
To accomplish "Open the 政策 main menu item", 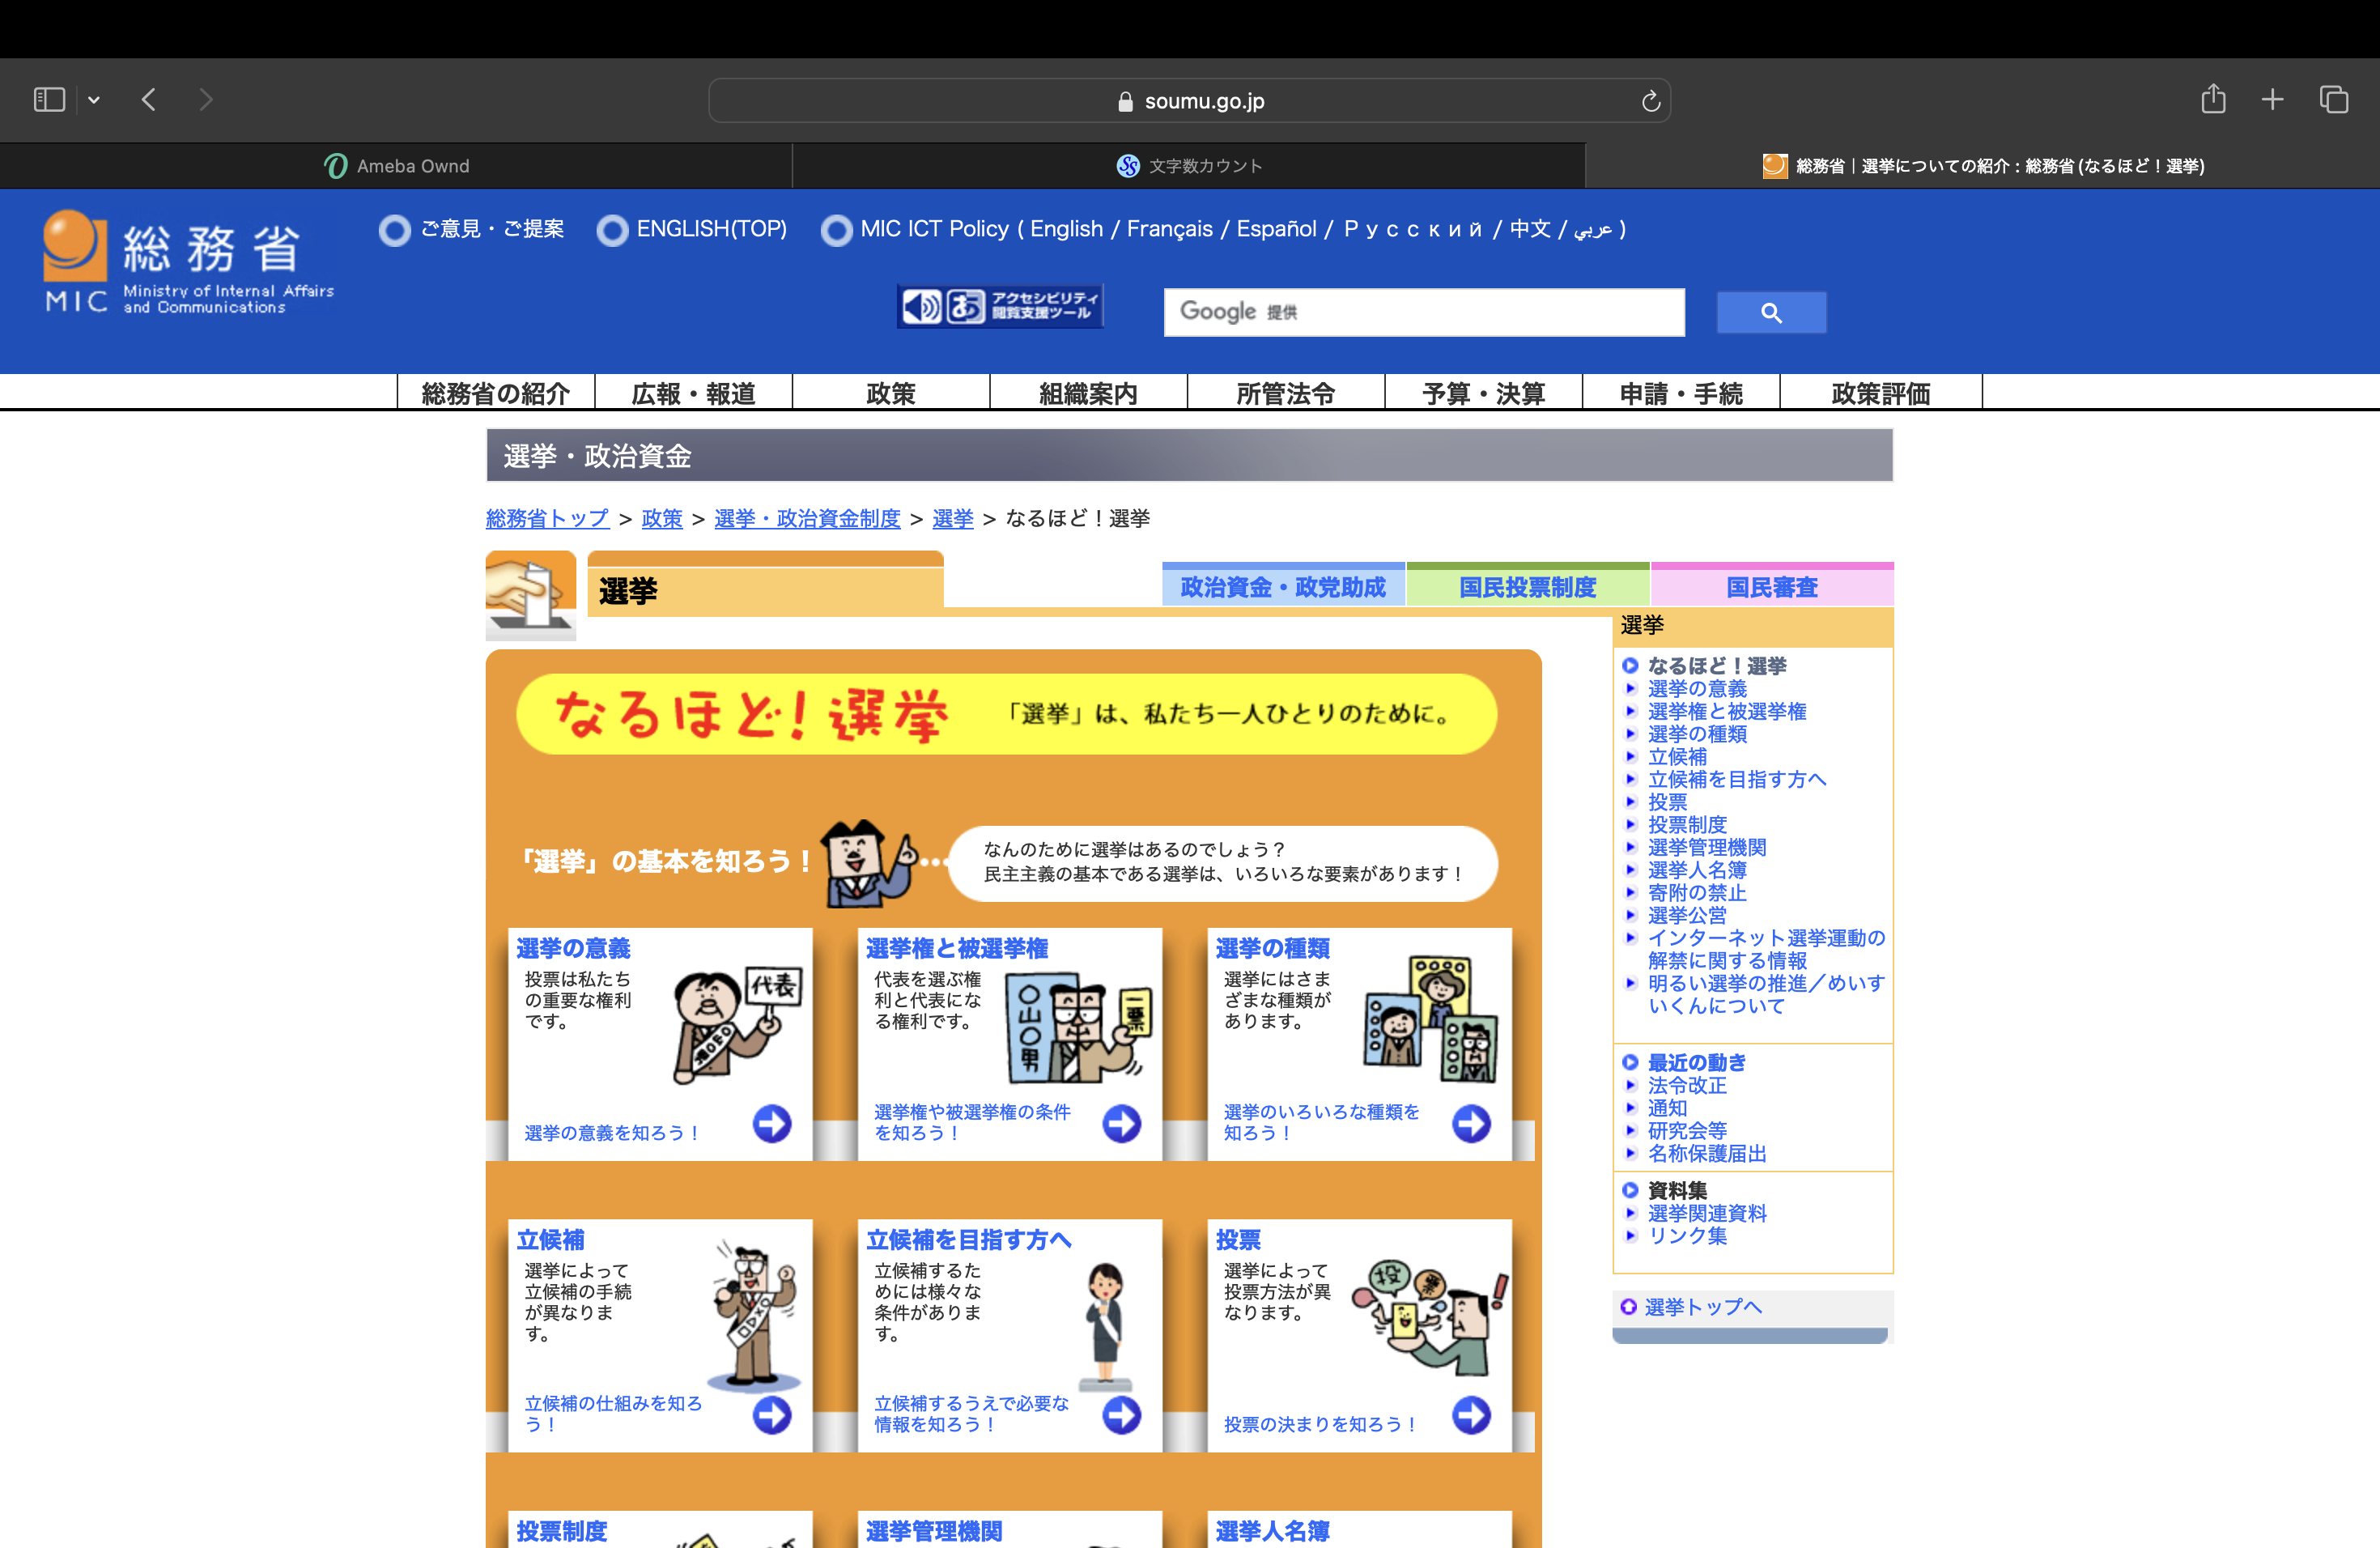I will coord(891,393).
